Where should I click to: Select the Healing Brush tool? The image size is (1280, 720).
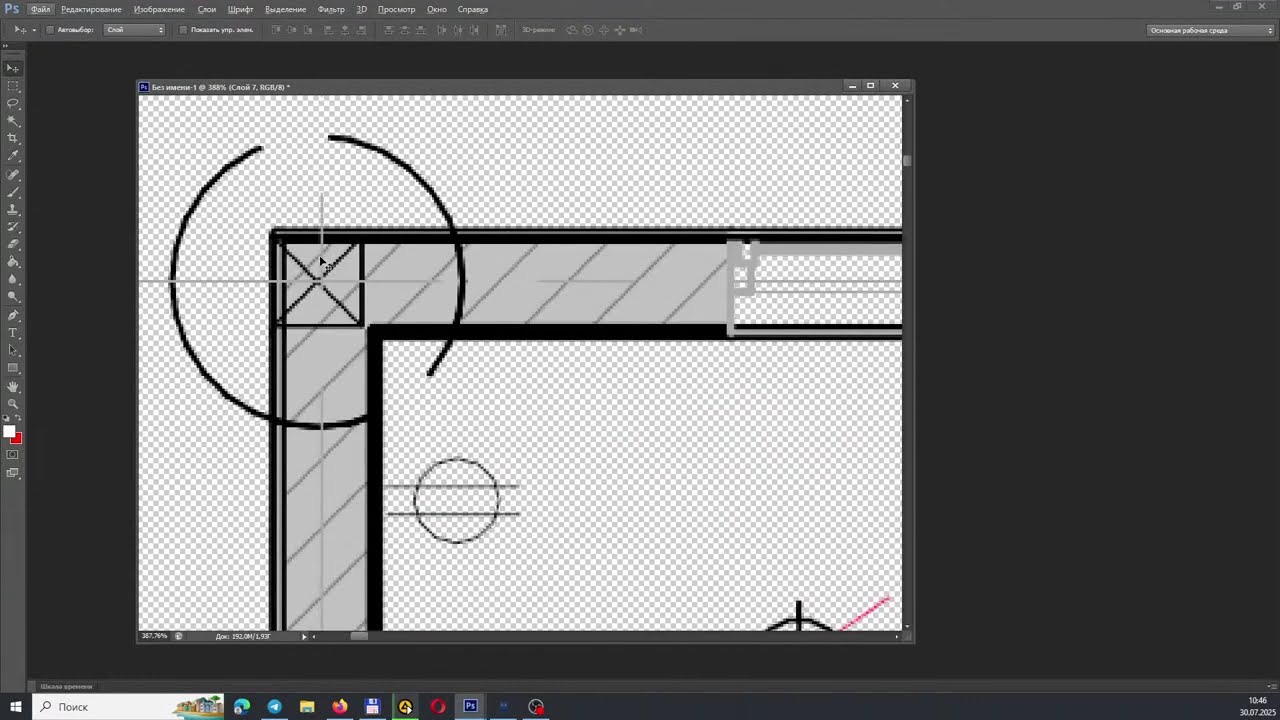point(13,174)
